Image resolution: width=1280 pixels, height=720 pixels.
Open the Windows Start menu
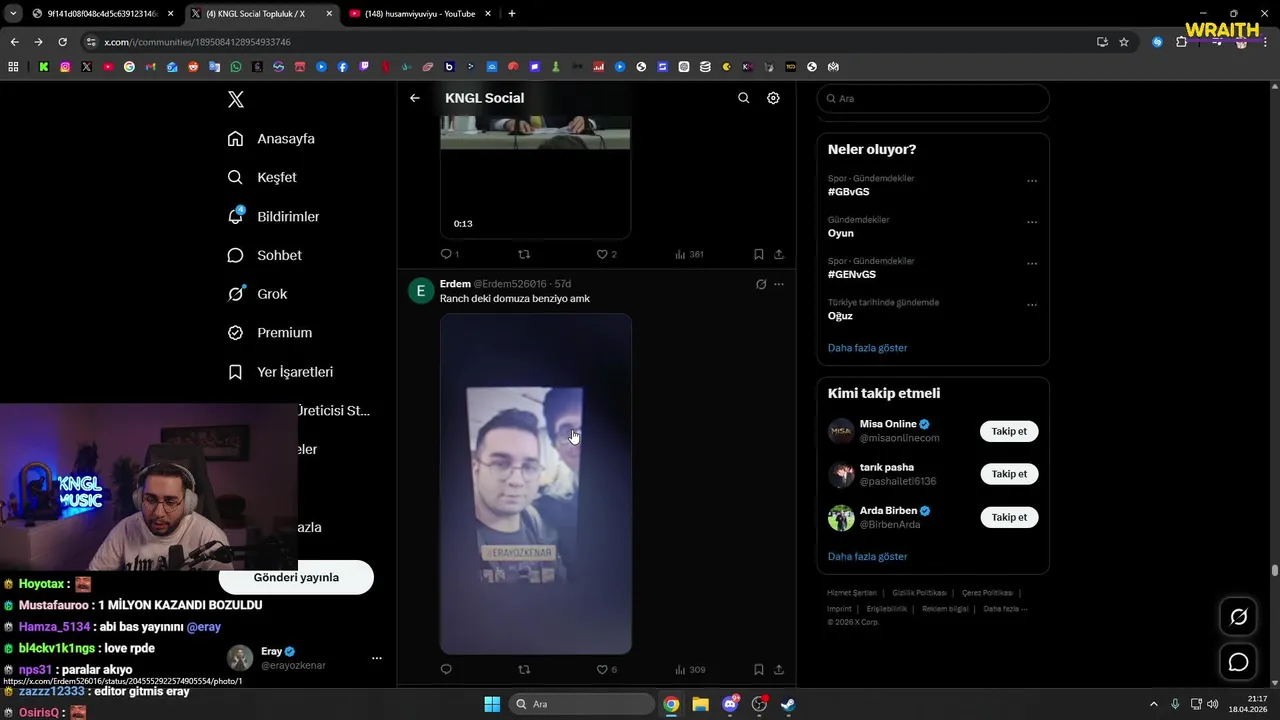coord(492,704)
